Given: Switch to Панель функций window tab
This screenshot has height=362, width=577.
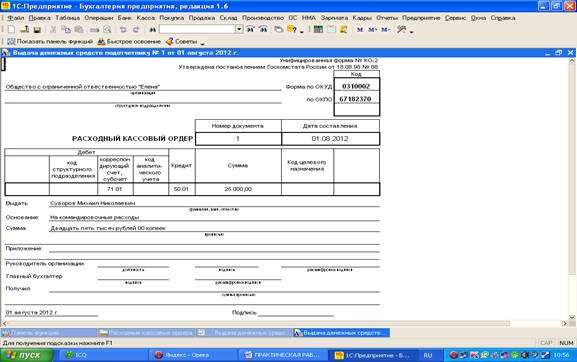Looking at the screenshot, I should [49, 333].
